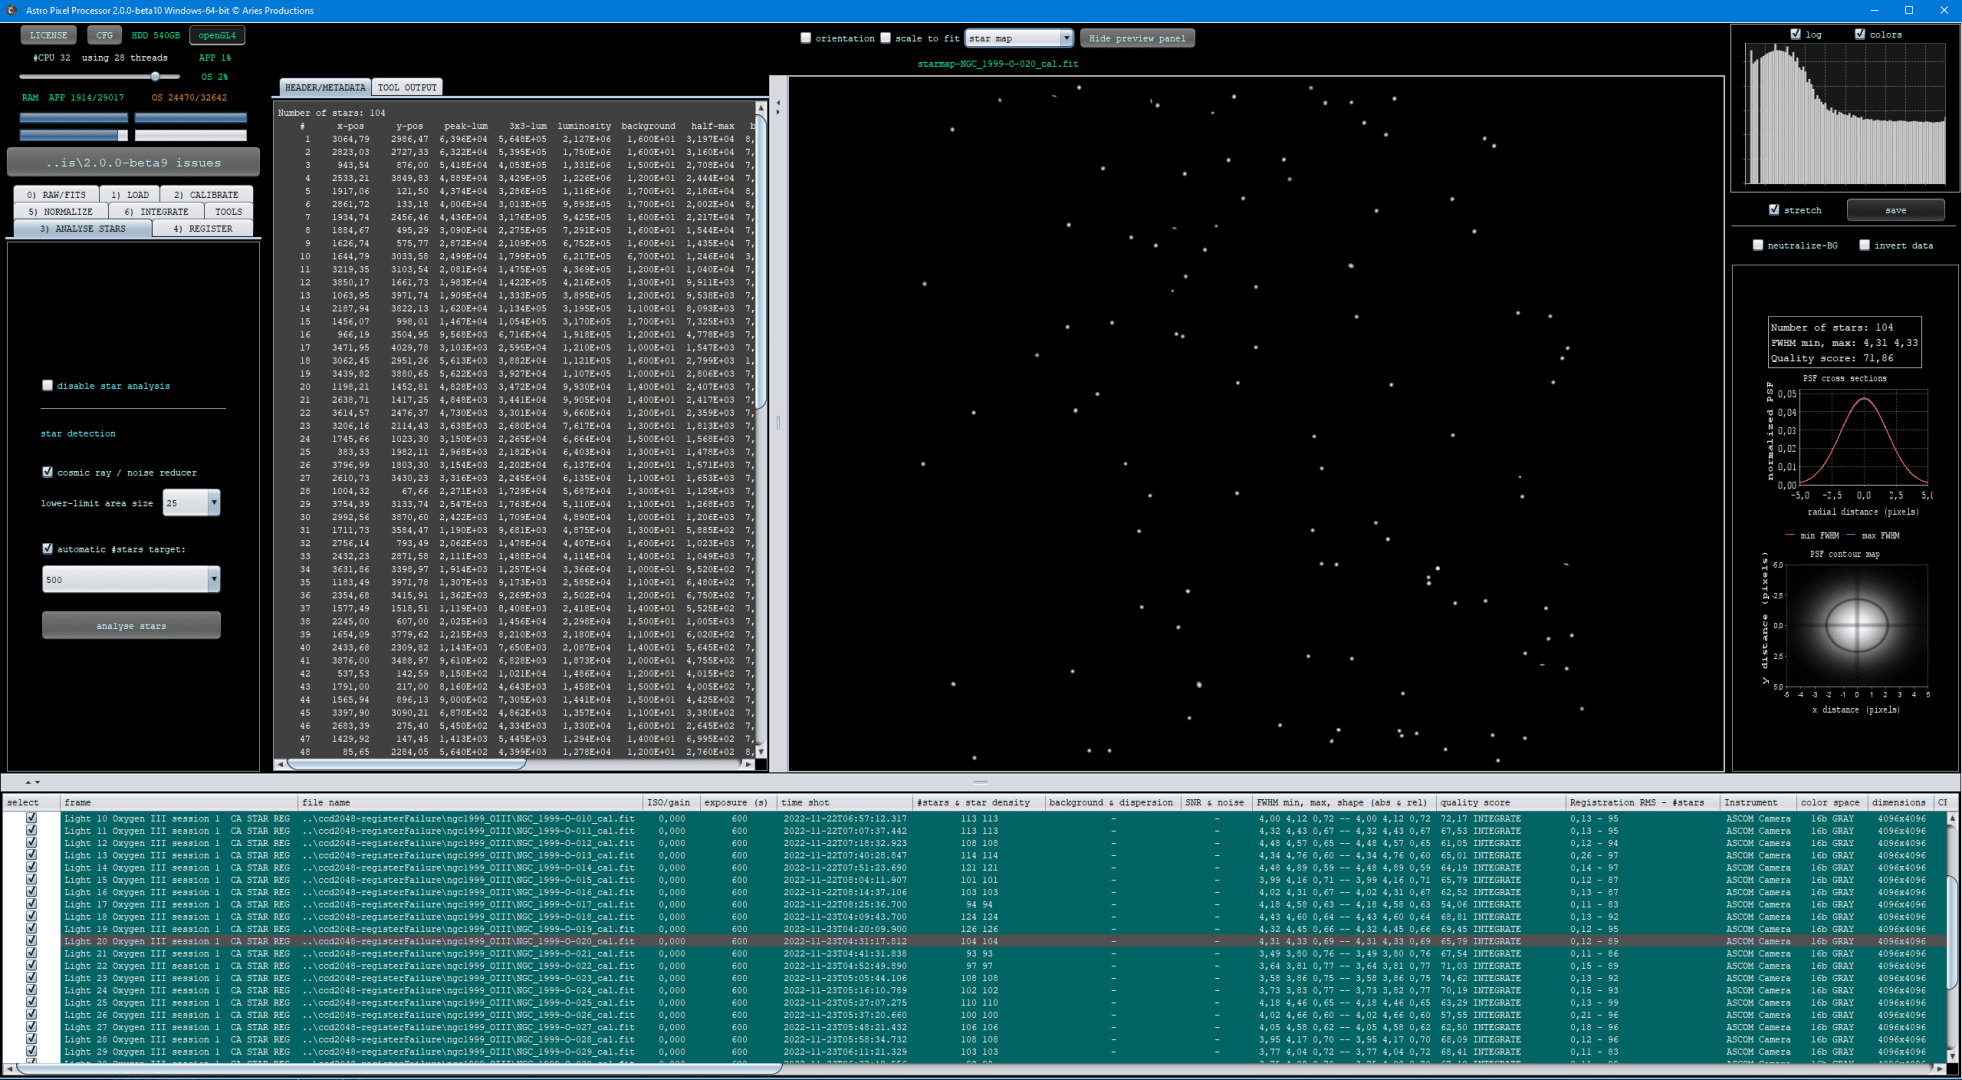Click star table scroll-right arrow
Viewport: 1962px width, 1080px height.
[x=748, y=764]
